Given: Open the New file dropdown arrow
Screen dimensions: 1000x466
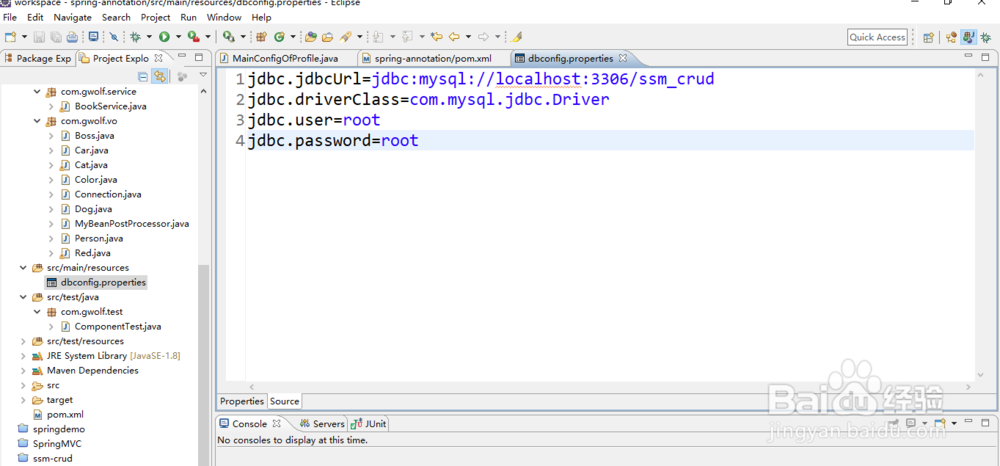Looking at the screenshot, I should tap(24, 37).
